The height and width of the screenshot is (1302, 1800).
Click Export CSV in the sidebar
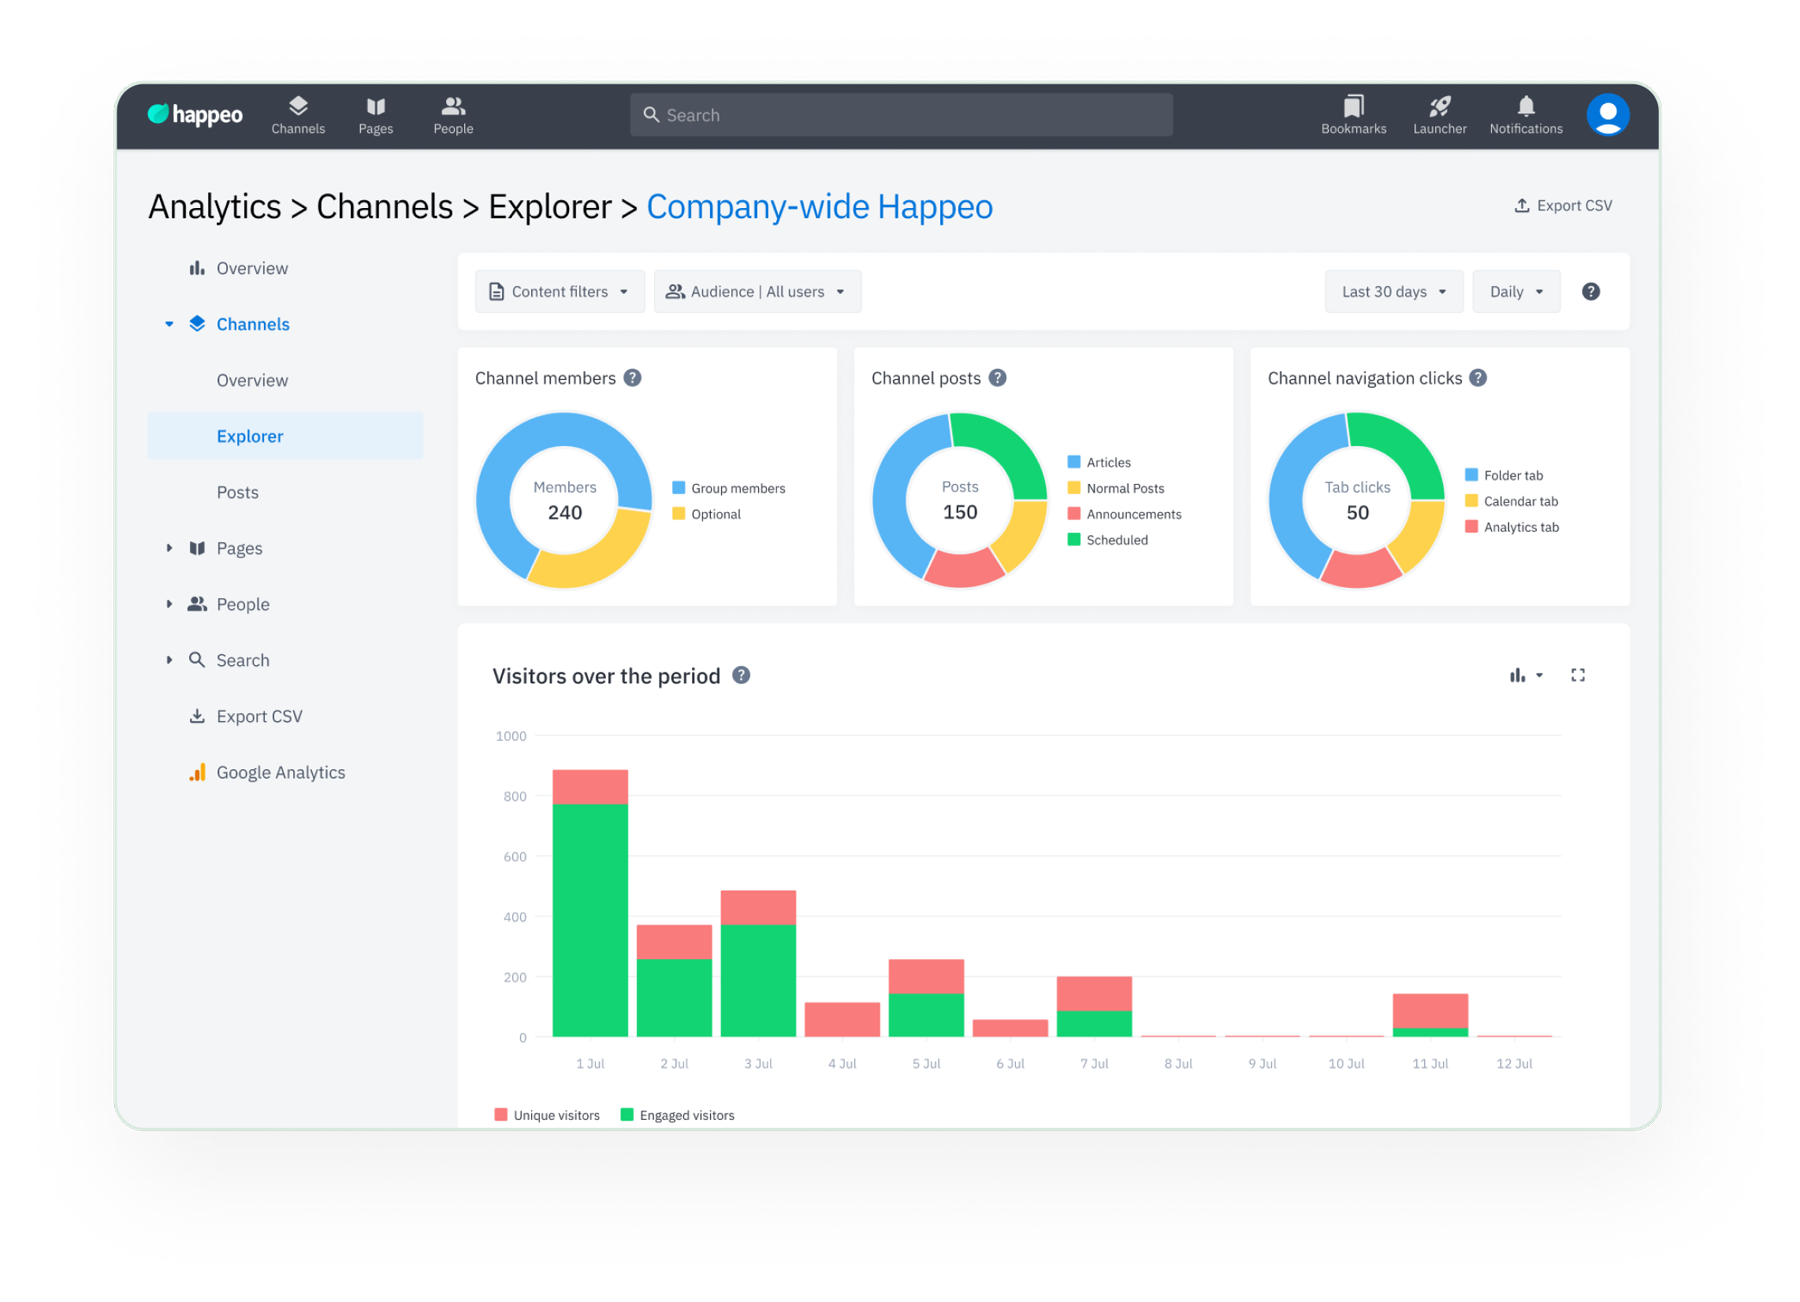click(259, 716)
